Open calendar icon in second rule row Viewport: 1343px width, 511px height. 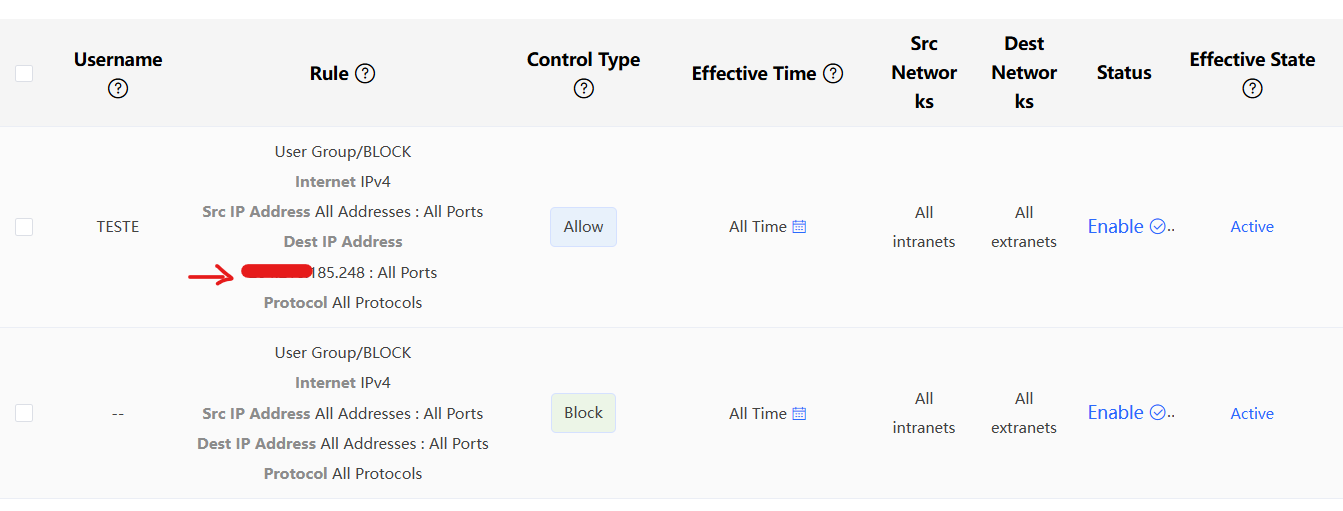click(799, 413)
